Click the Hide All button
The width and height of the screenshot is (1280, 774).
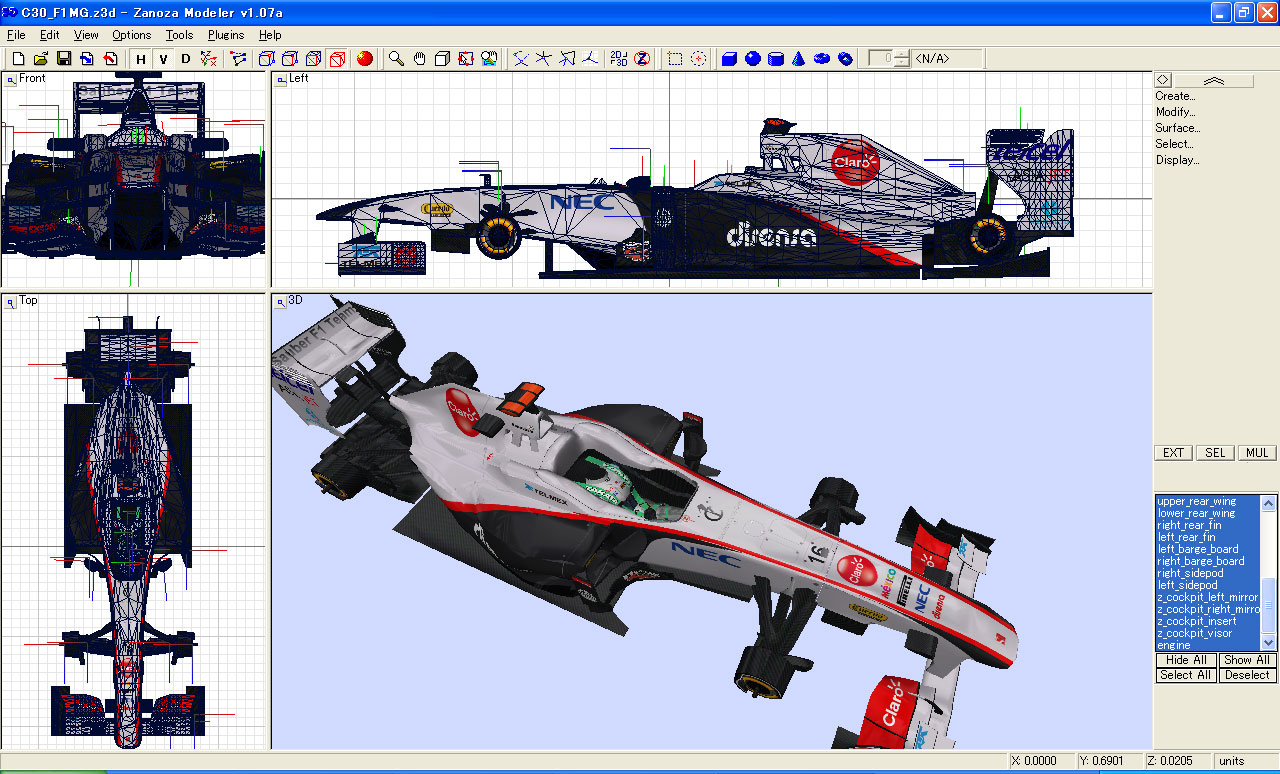coord(1186,660)
